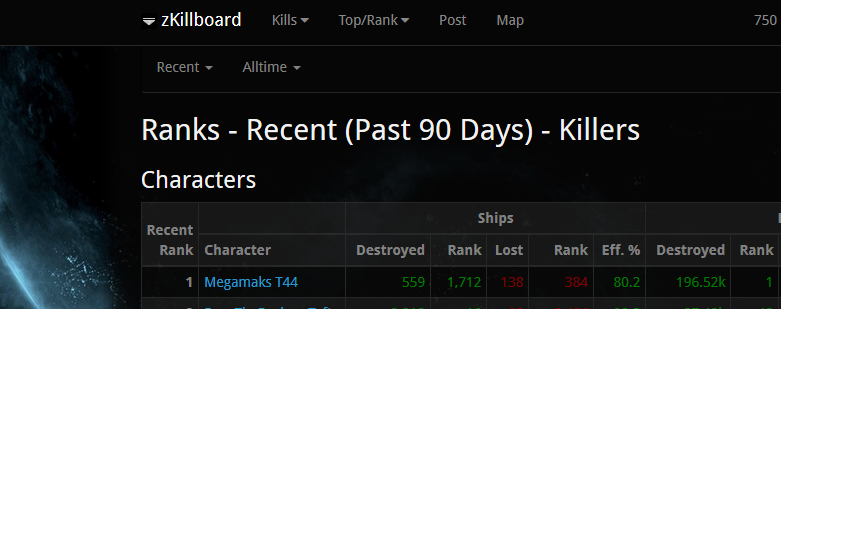Click the Eff. % column header
The width and height of the screenshot is (864, 540).
pos(620,250)
